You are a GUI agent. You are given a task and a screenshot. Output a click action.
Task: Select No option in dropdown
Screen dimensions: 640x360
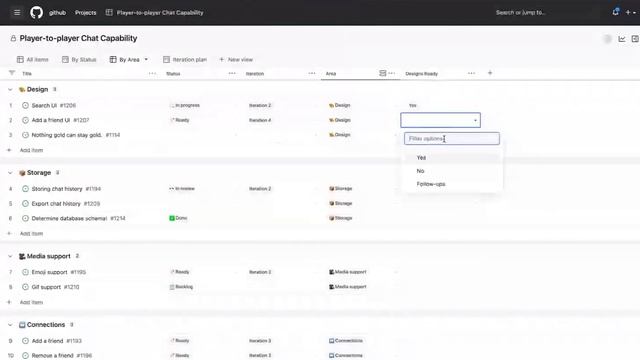[x=452, y=171]
